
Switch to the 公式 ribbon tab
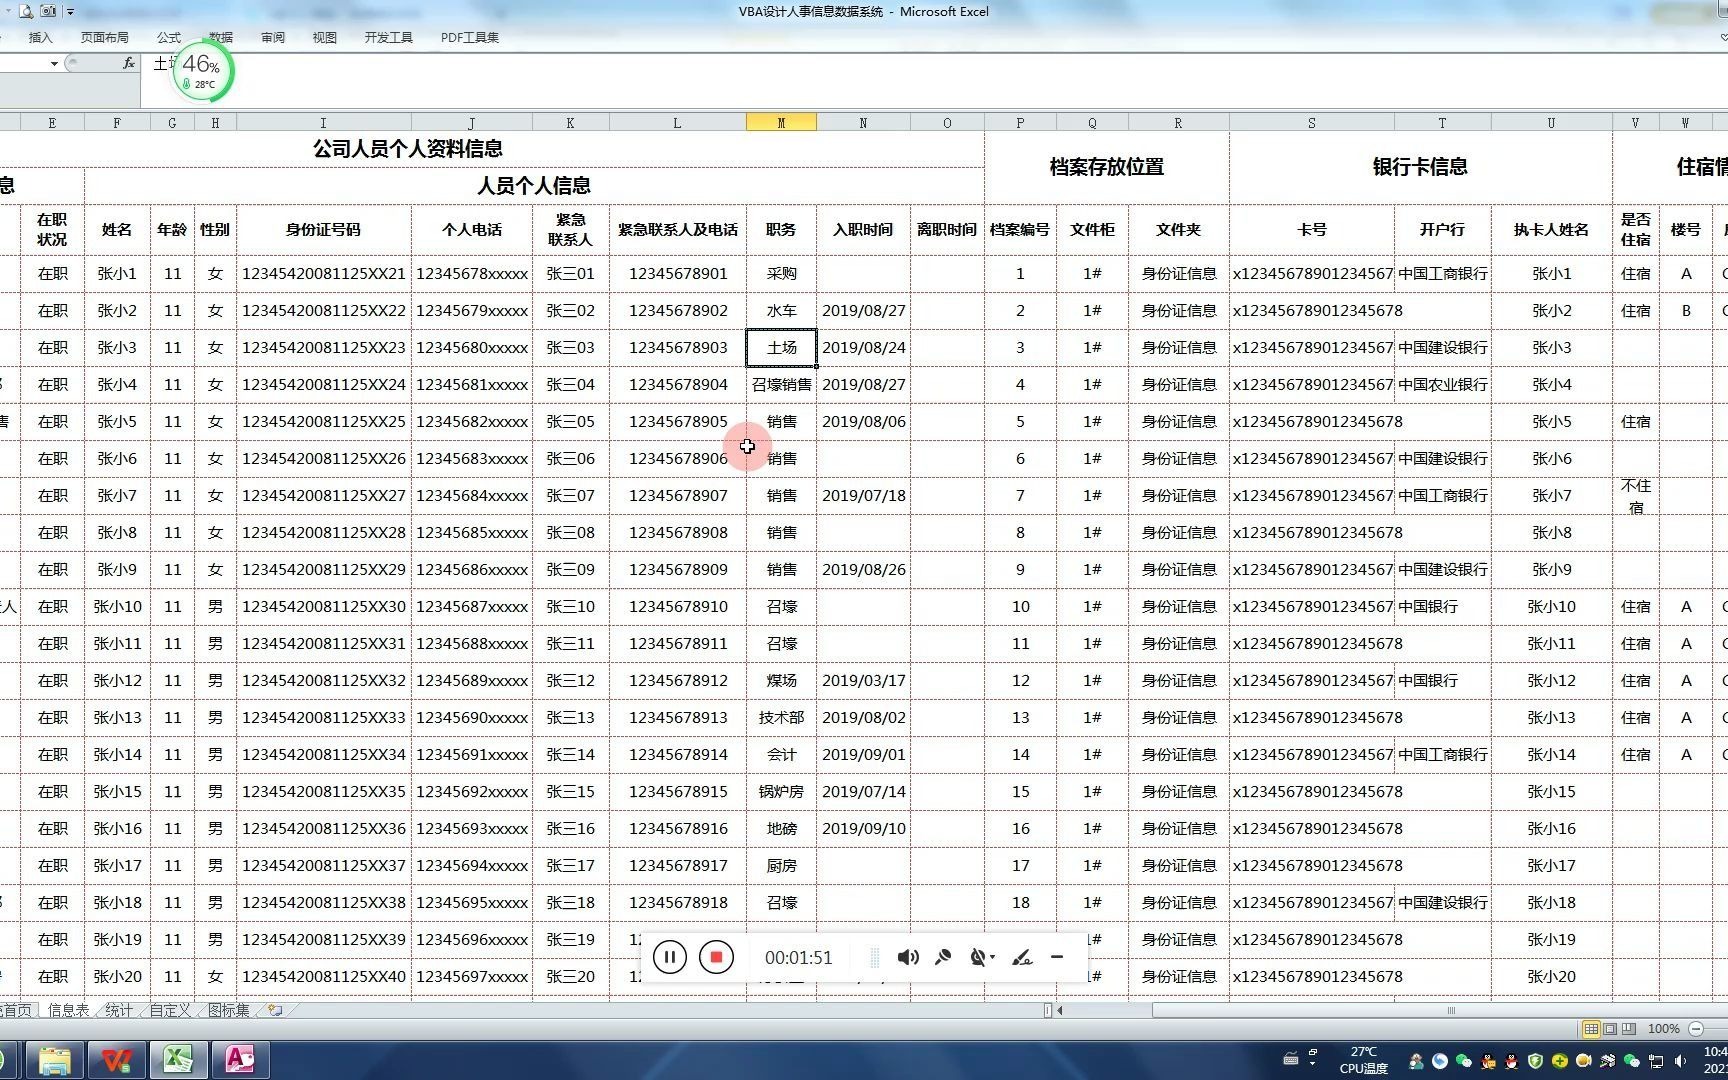click(x=169, y=37)
